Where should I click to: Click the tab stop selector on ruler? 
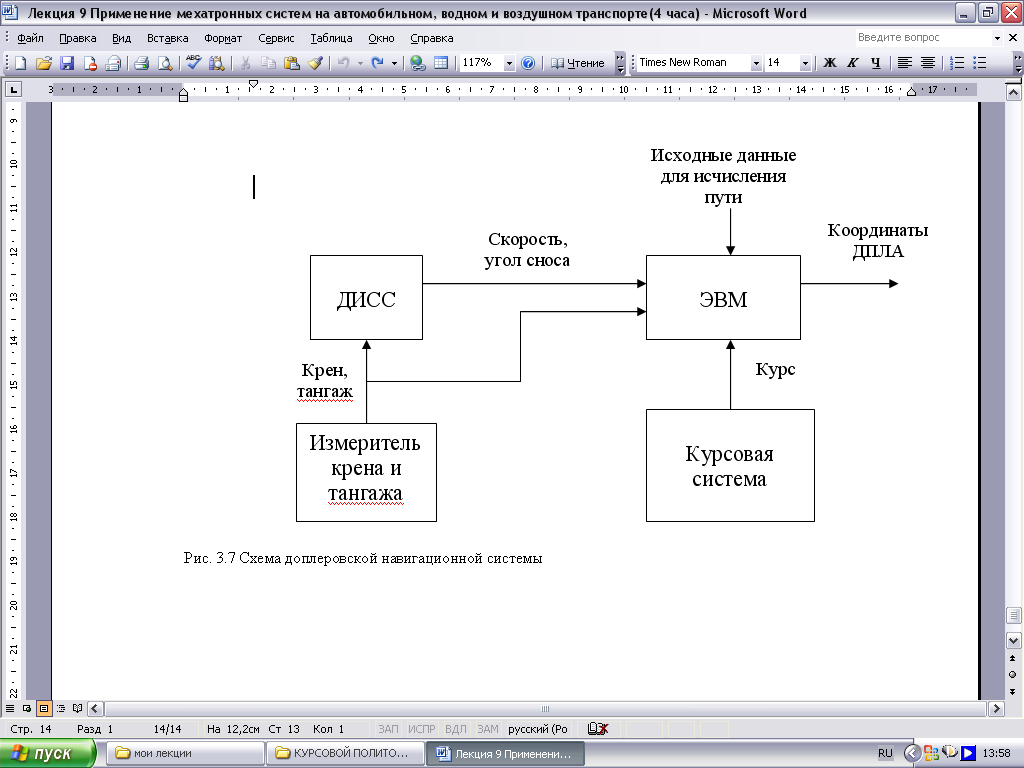click(x=14, y=89)
